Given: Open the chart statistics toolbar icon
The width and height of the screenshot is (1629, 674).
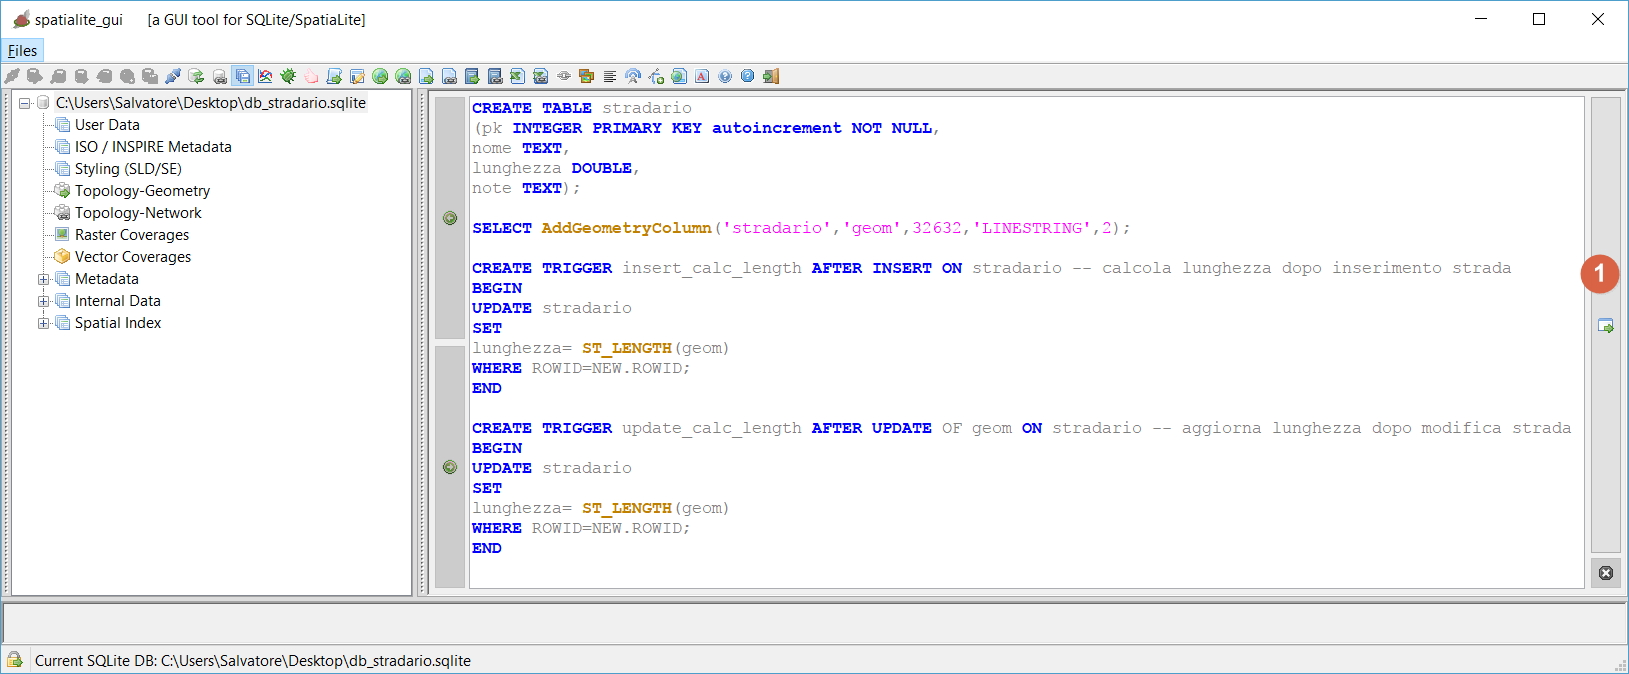Looking at the screenshot, I should [265, 76].
